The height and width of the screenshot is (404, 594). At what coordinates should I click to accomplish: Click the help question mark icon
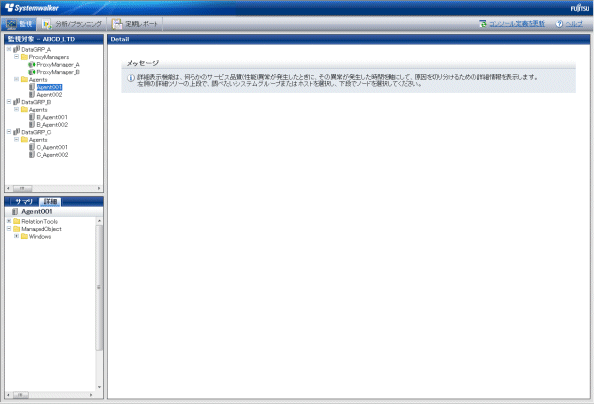pyautogui.click(x=559, y=24)
